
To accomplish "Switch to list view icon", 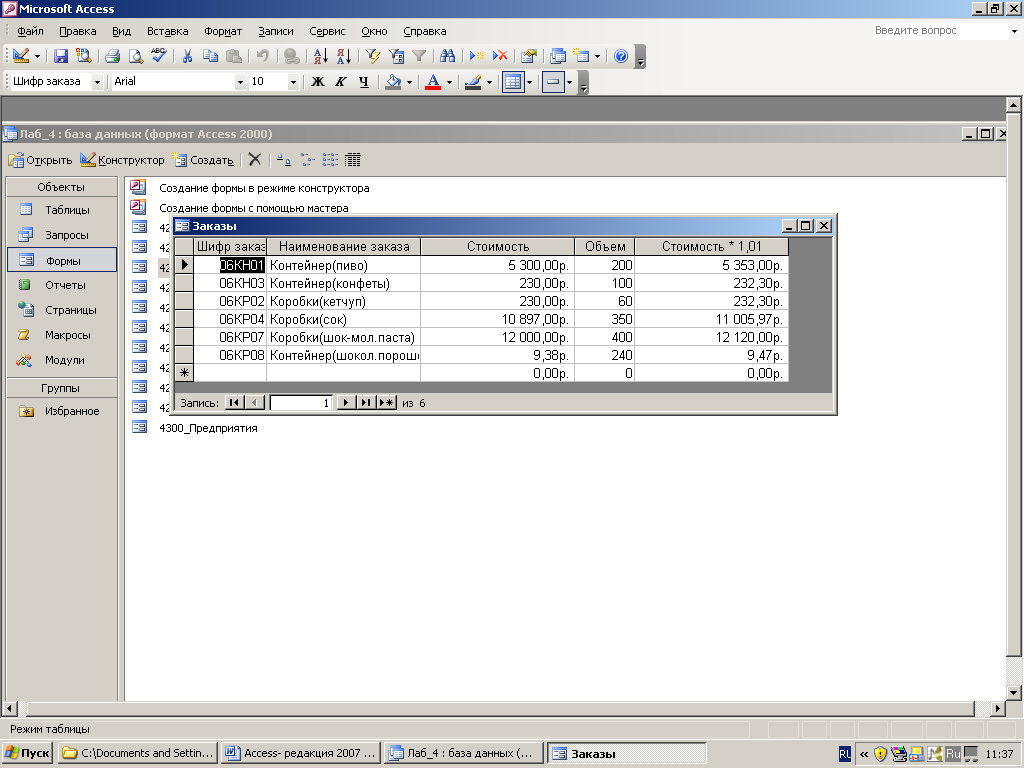I will point(330,160).
